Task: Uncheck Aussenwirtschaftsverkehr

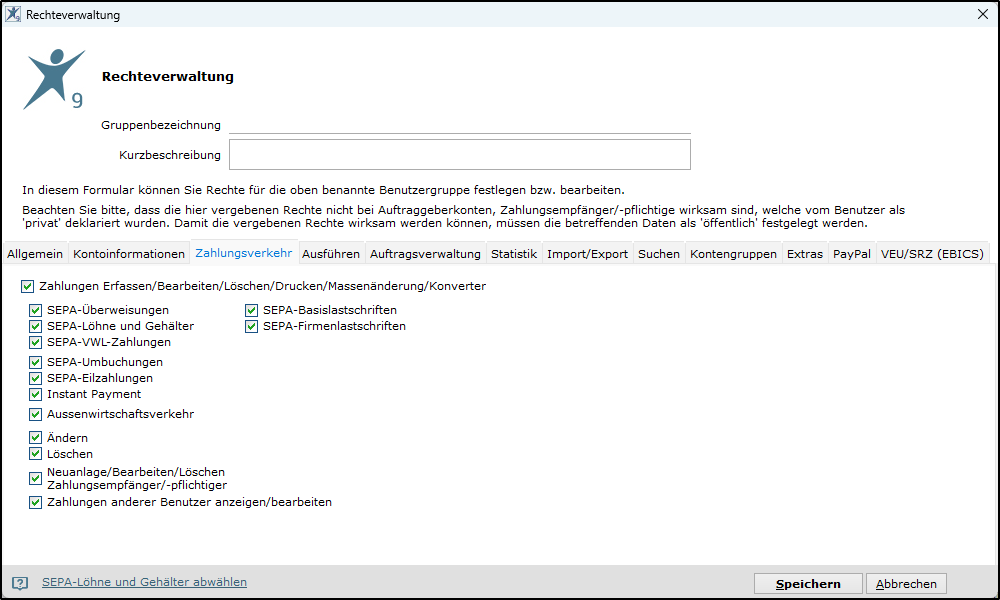Action: pos(36,414)
